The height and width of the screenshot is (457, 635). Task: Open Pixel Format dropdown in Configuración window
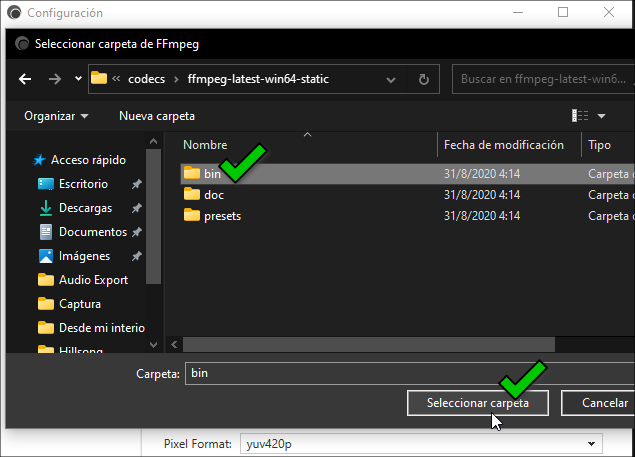coord(421,444)
